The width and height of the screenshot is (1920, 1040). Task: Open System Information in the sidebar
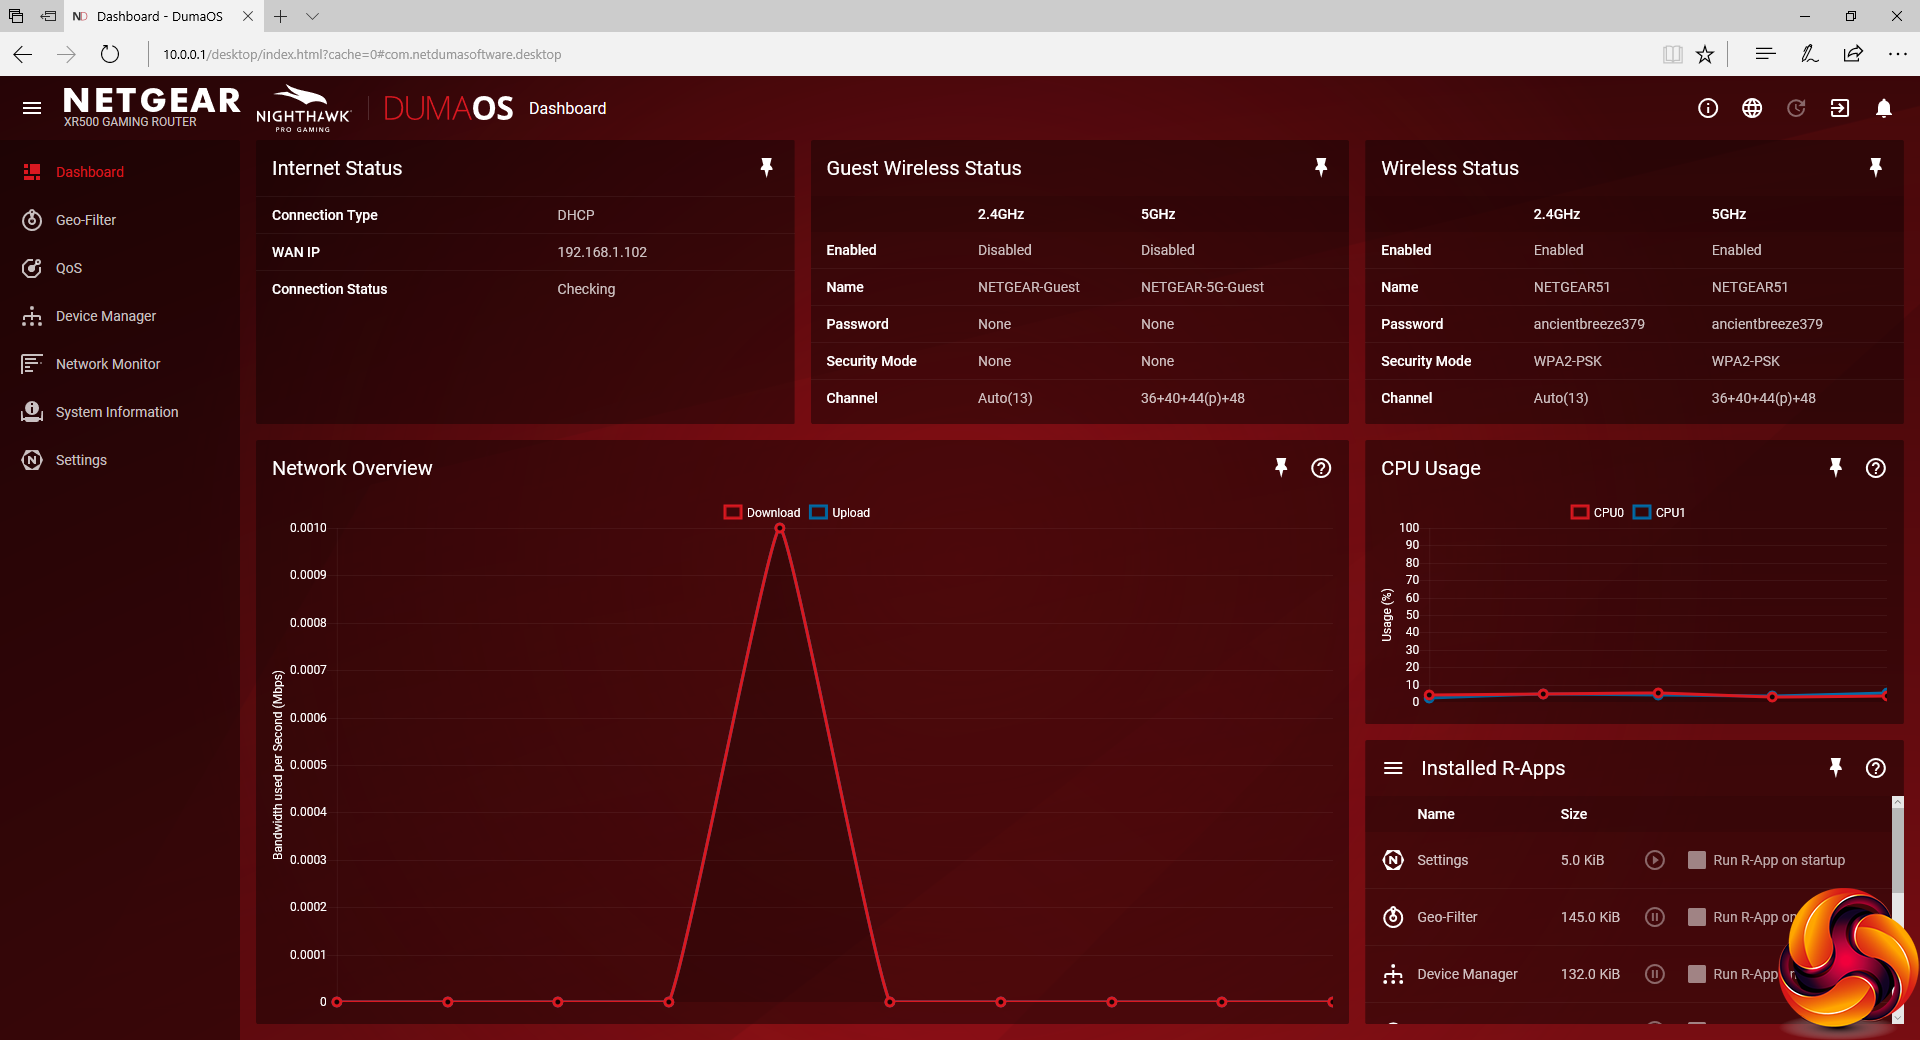pos(117,412)
